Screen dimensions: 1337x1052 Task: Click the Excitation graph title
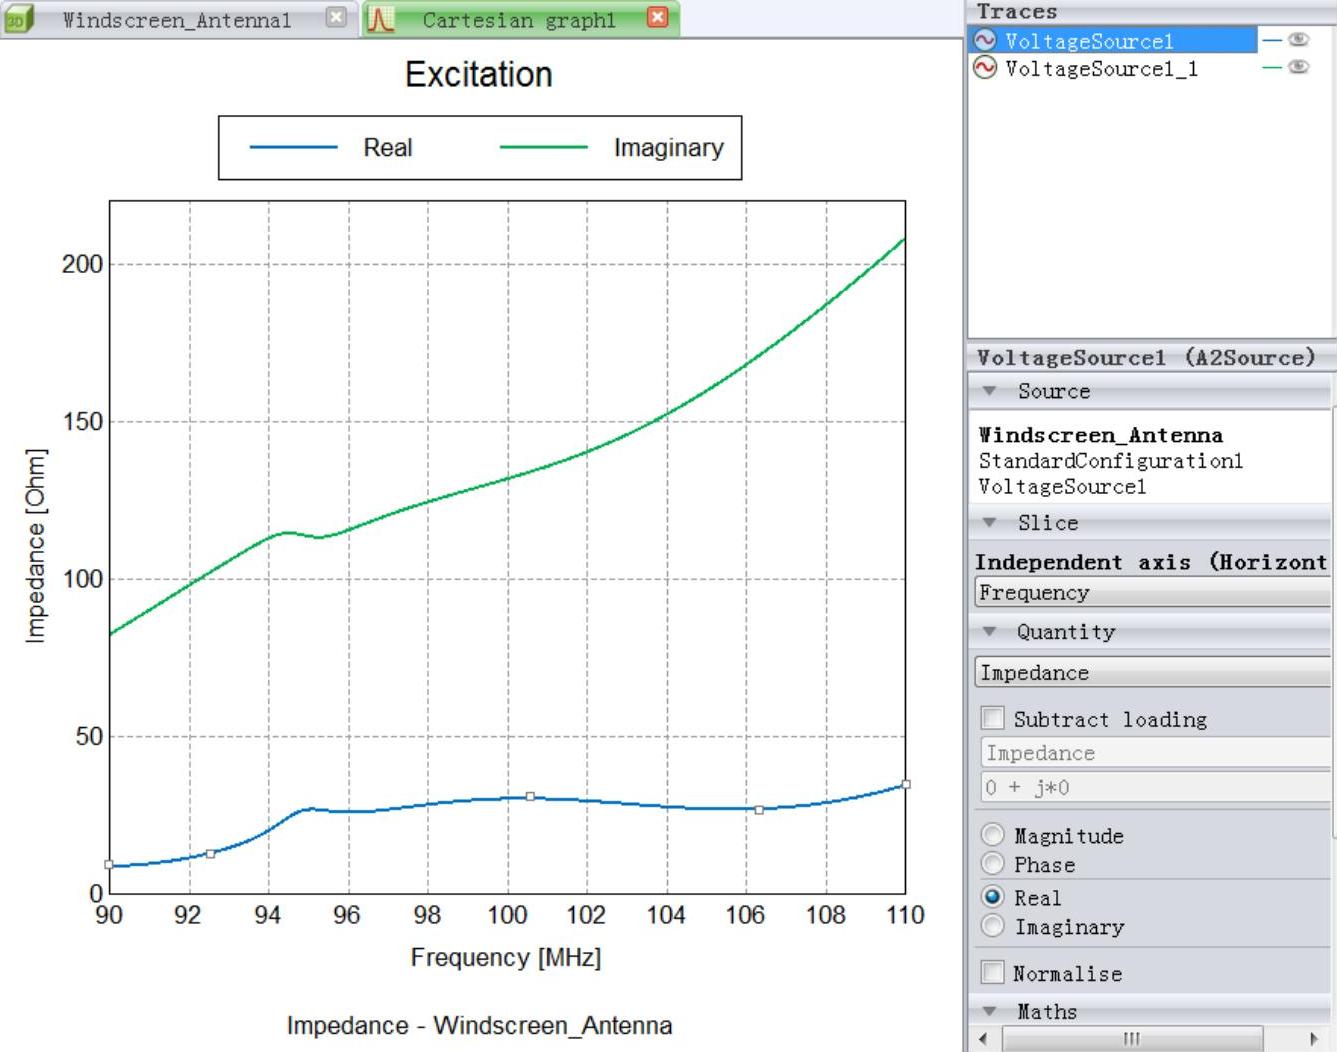(x=479, y=74)
